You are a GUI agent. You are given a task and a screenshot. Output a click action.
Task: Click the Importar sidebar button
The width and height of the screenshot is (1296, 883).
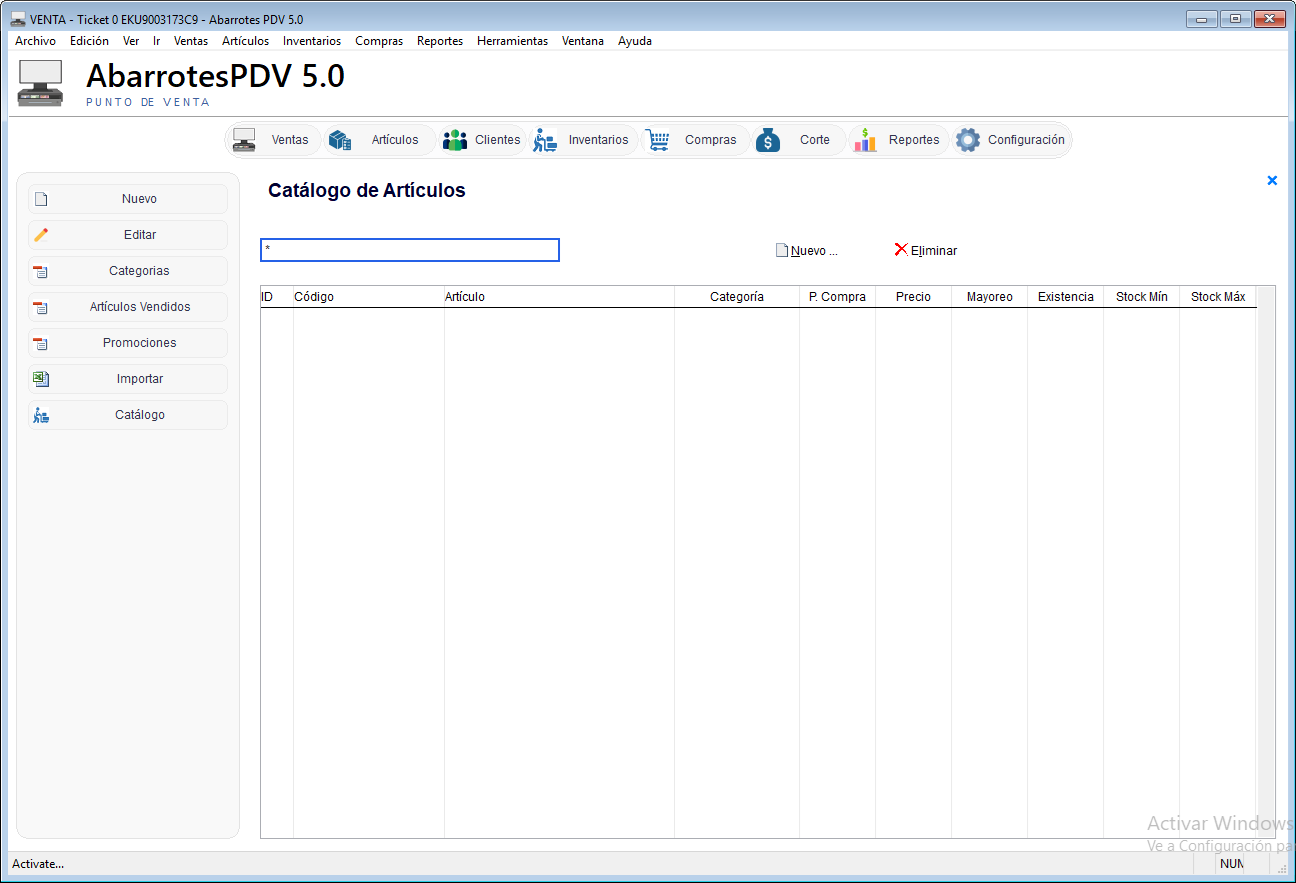tap(128, 379)
